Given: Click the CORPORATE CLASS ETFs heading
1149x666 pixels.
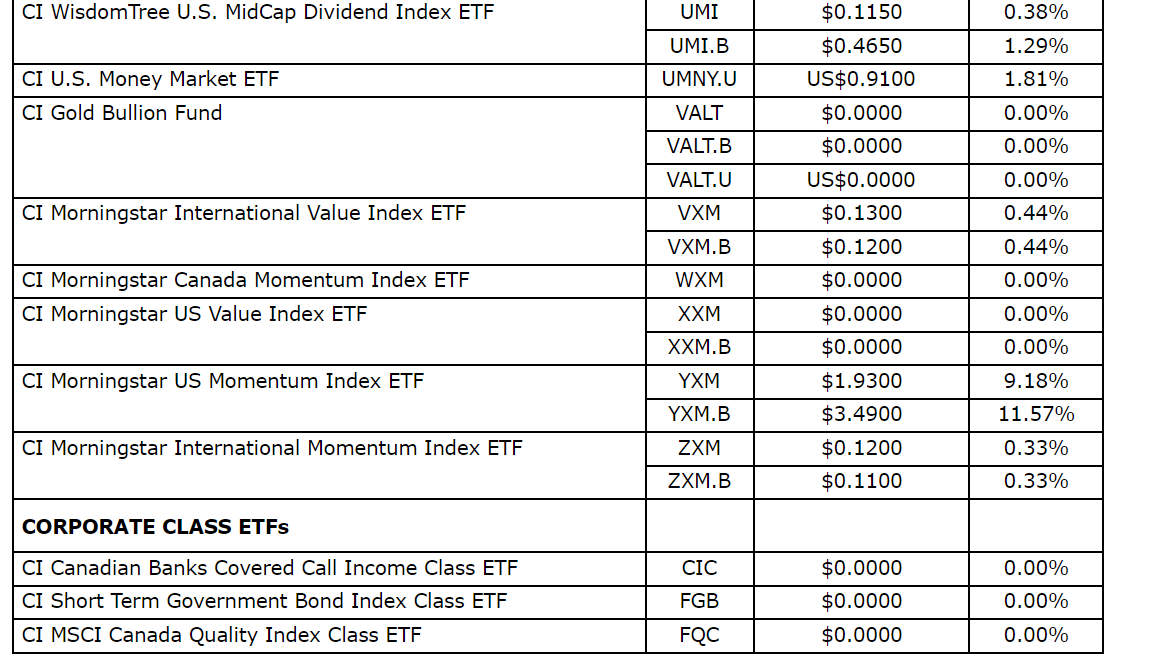Looking at the screenshot, I should 156,526.
